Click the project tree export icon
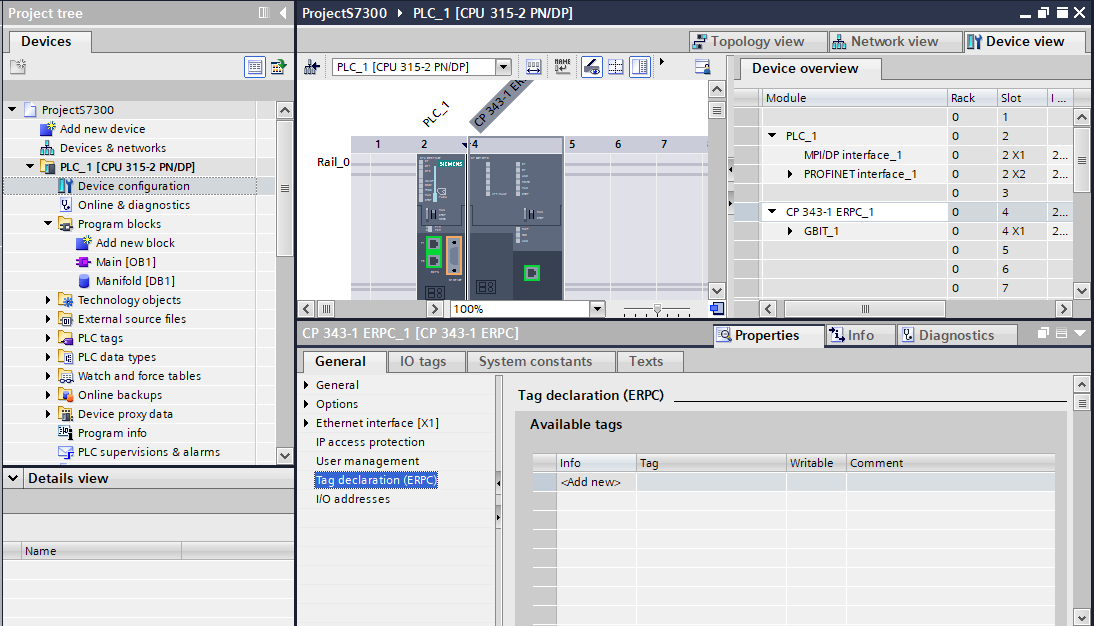The height and width of the screenshot is (626, 1094). 278,67
